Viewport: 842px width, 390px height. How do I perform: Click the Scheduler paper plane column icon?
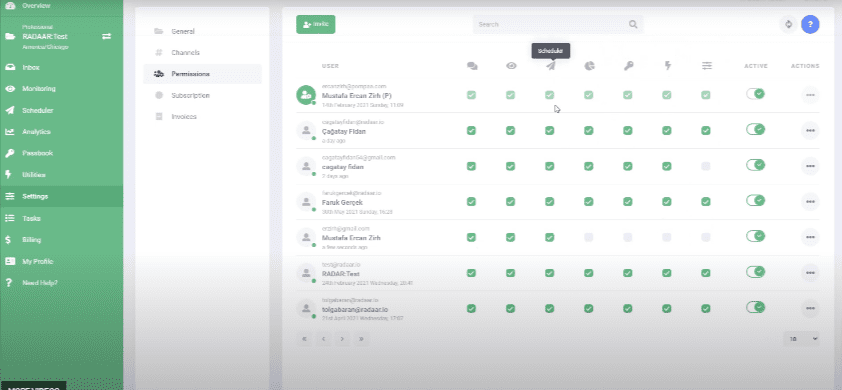(551, 66)
